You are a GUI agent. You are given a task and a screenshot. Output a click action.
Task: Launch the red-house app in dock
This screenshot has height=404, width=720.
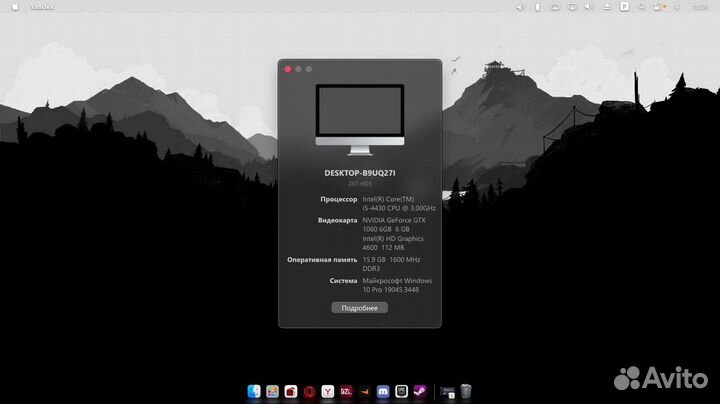pos(291,391)
